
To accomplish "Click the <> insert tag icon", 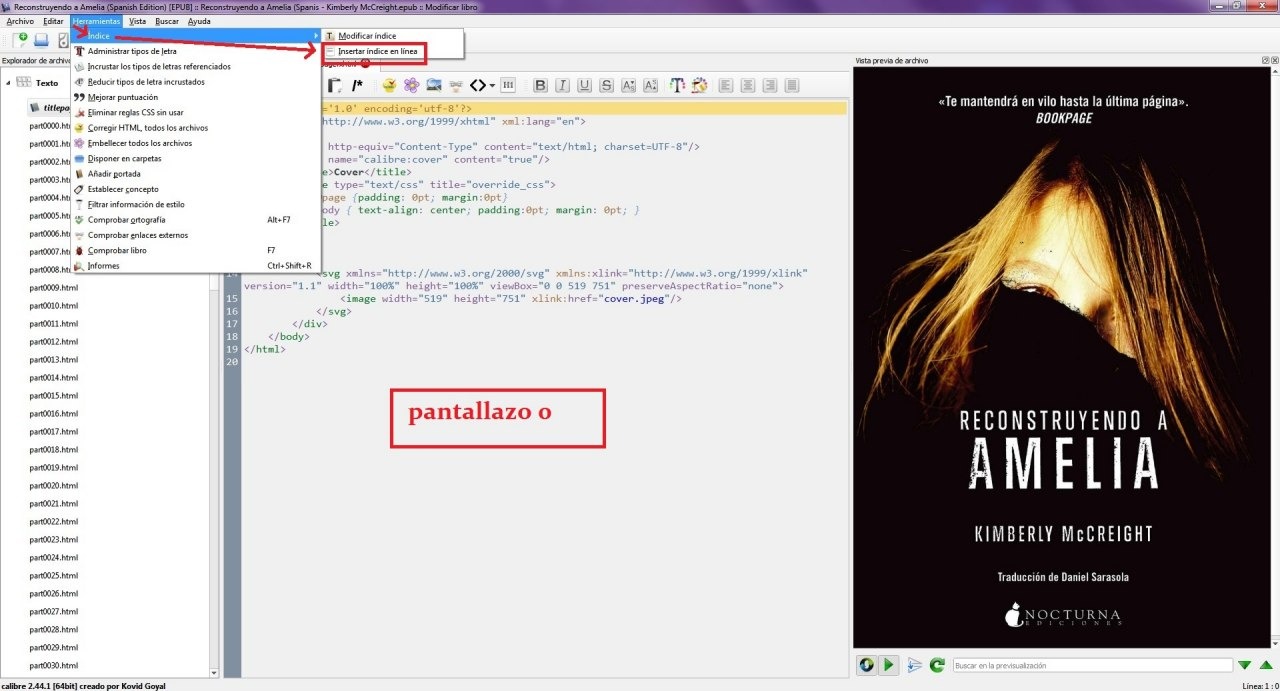I will pyautogui.click(x=478, y=85).
